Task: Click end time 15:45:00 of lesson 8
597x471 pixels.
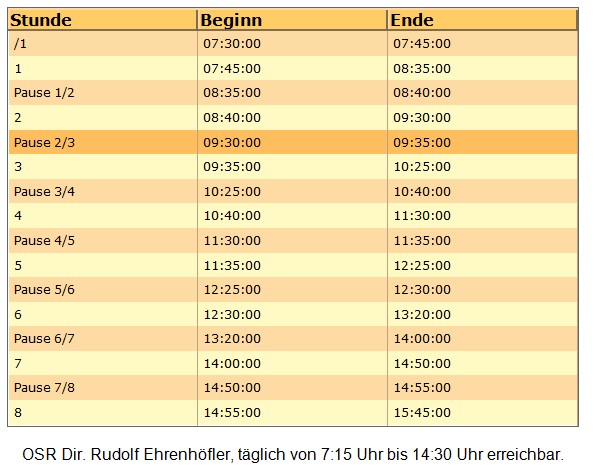Action: click(422, 413)
